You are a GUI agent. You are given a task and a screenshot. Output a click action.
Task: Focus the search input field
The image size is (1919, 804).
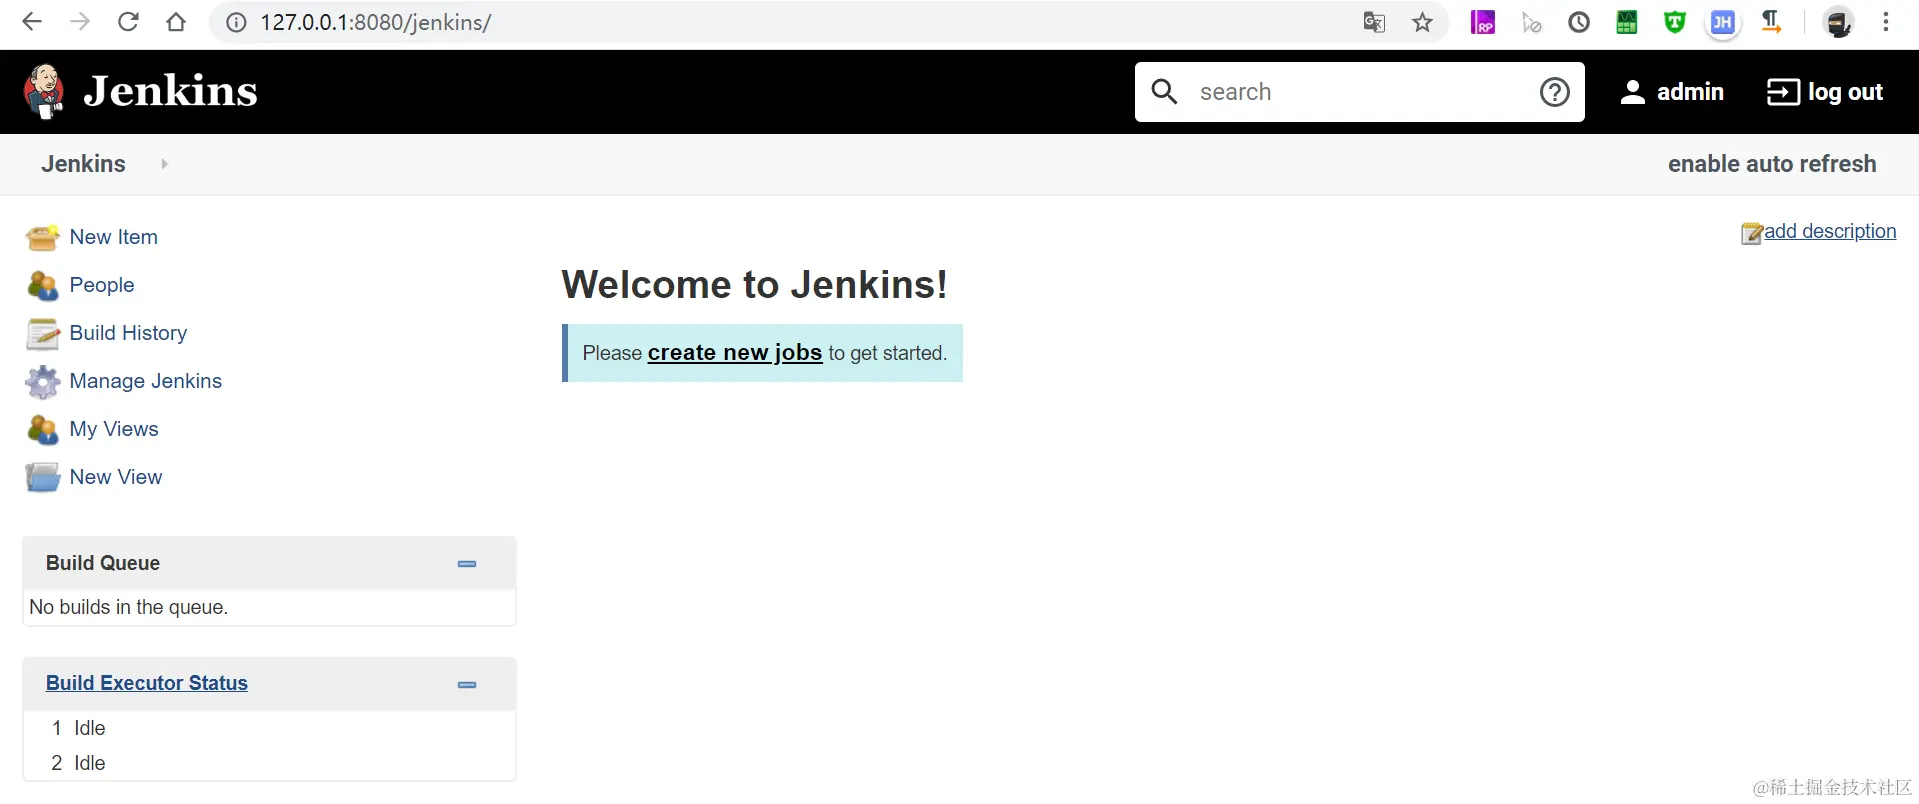click(x=1360, y=92)
